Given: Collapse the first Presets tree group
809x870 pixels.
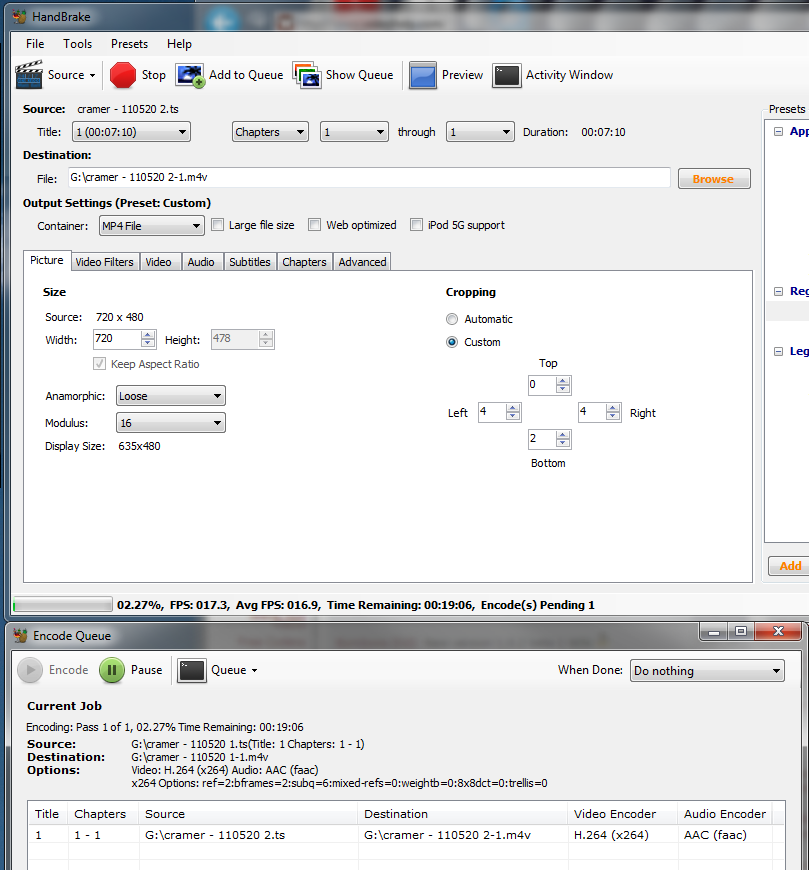Looking at the screenshot, I should pyautogui.click(x=778, y=131).
